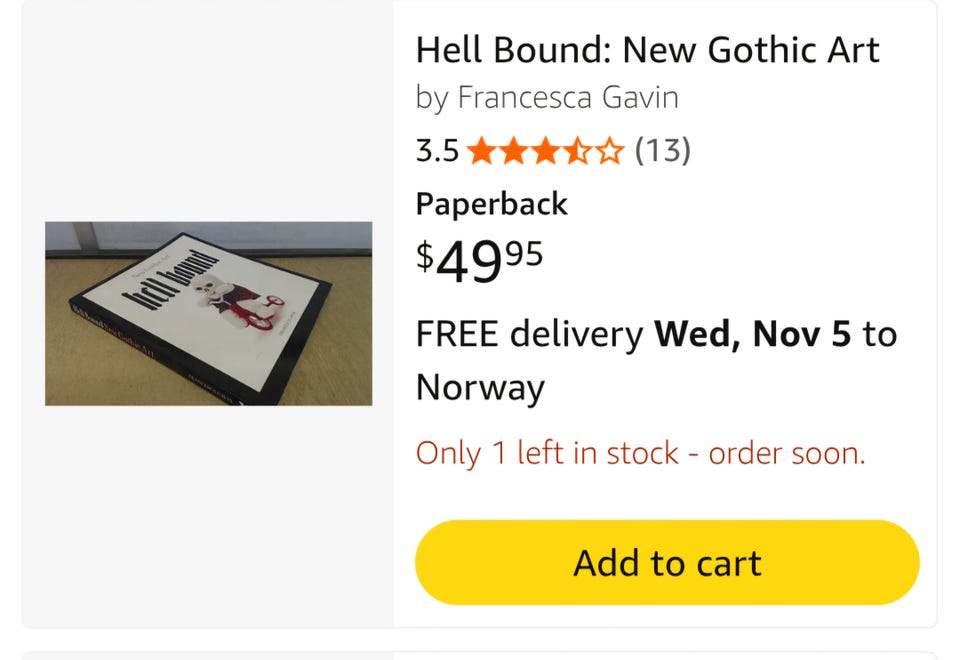The width and height of the screenshot is (960, 660).
Task: Click the 3.5 rating number
Action: (x=437, y=151)
